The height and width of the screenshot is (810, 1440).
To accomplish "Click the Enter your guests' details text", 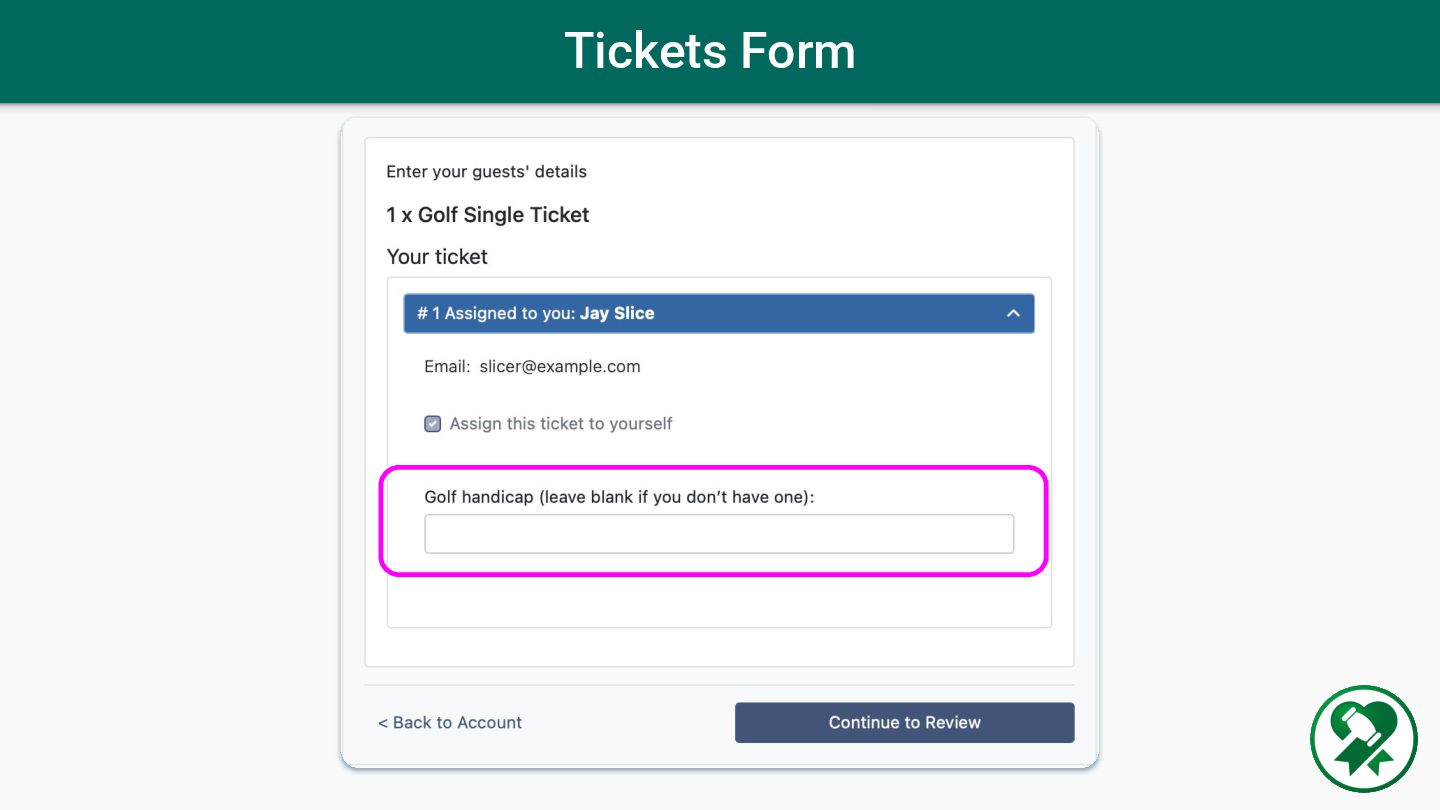I will pyautogui.click(x=486, y=172).
